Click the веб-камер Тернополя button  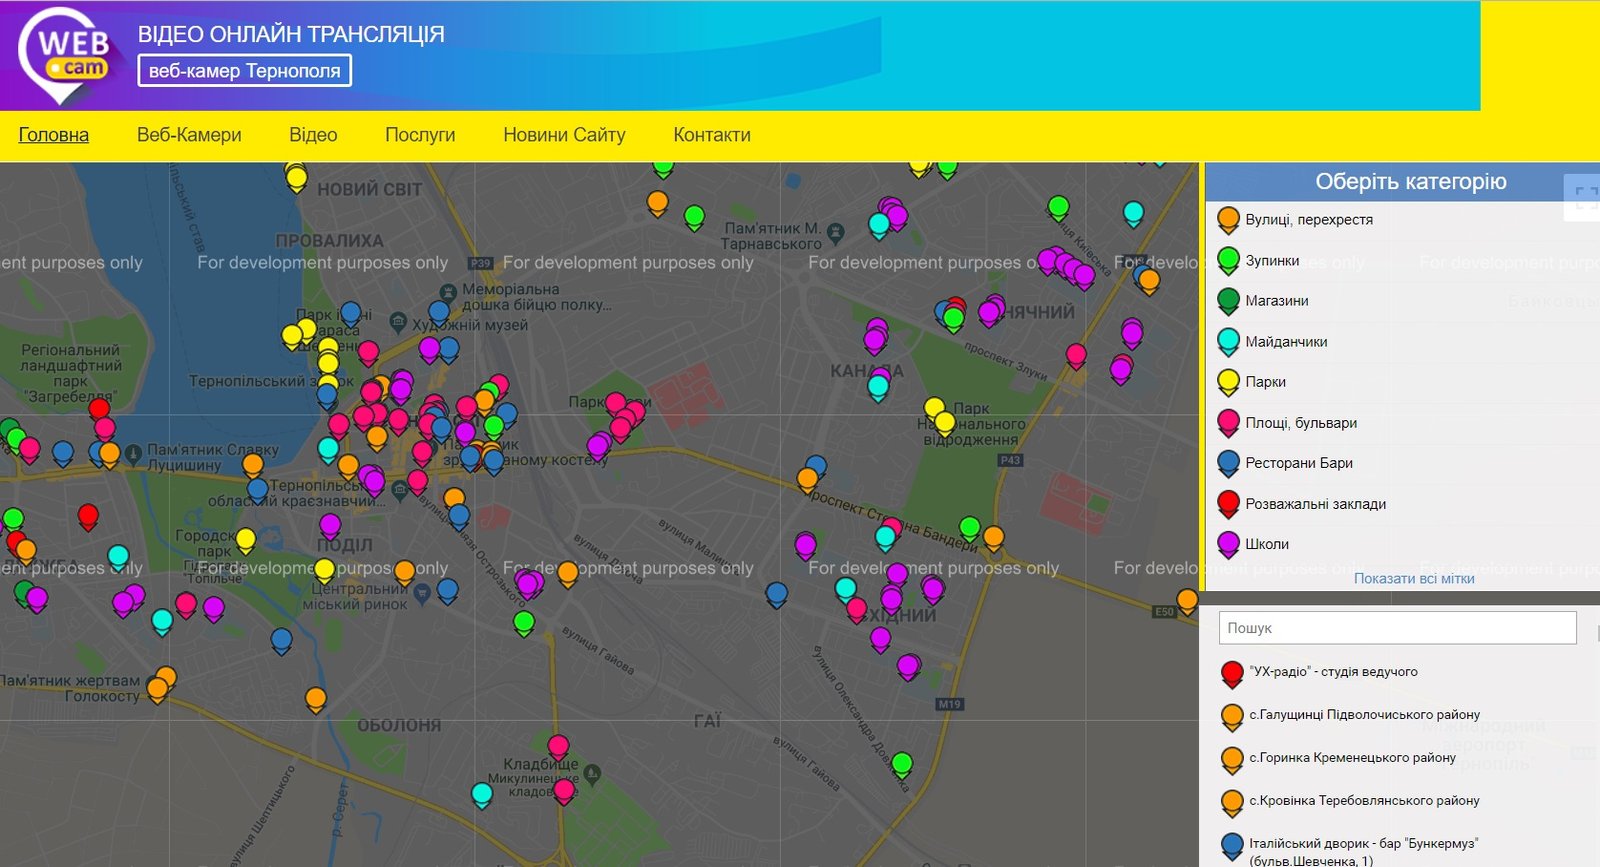point(245,71)
